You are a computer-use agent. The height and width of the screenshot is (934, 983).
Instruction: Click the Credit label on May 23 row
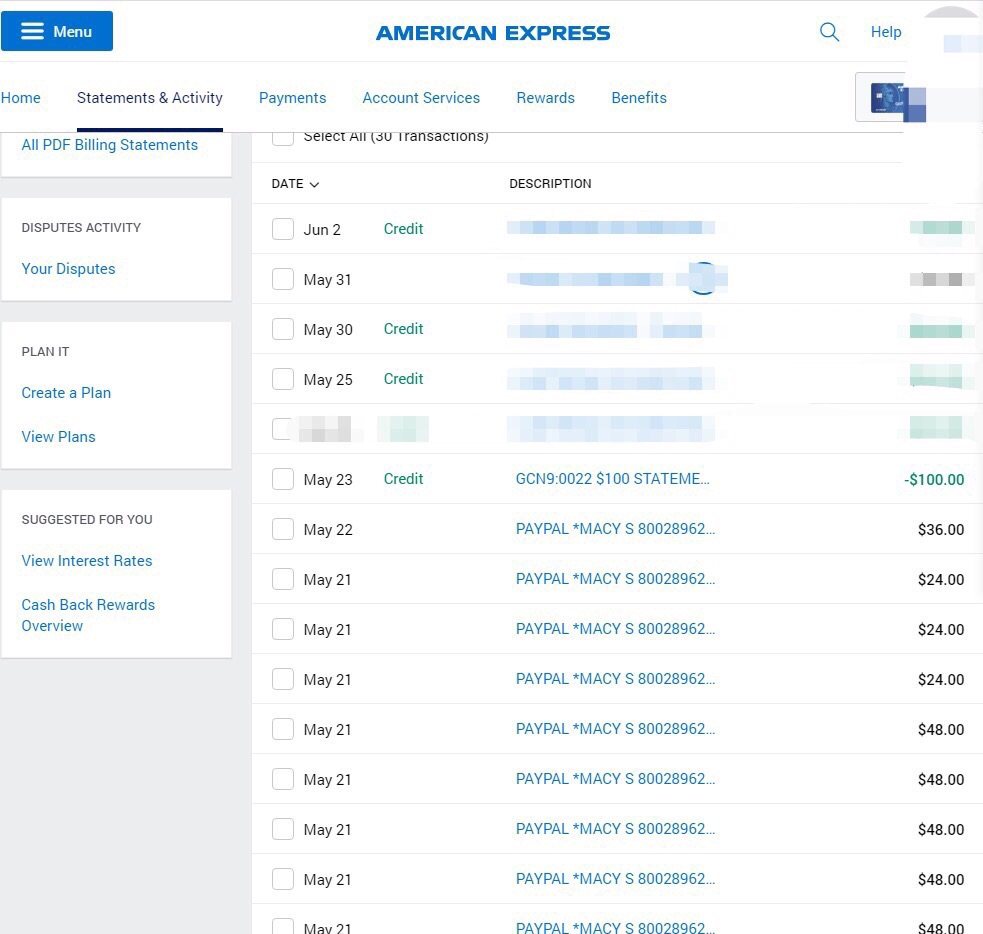click(403, 479)
